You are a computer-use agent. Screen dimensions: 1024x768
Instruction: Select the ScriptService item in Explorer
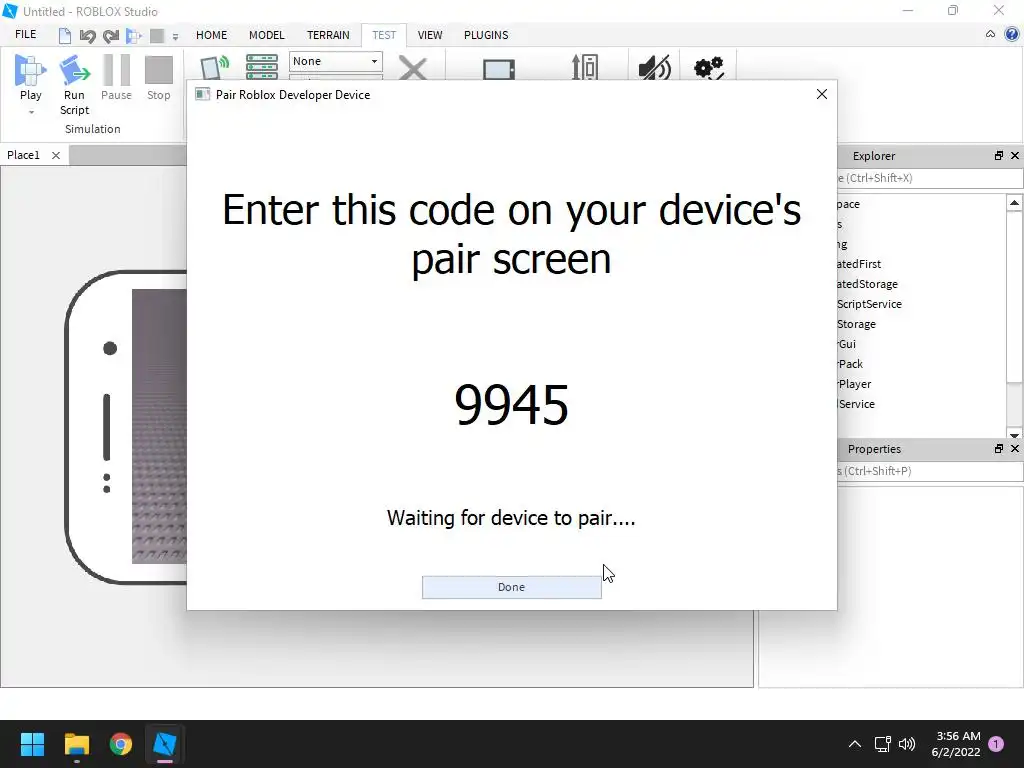click(x=869, y=304)
